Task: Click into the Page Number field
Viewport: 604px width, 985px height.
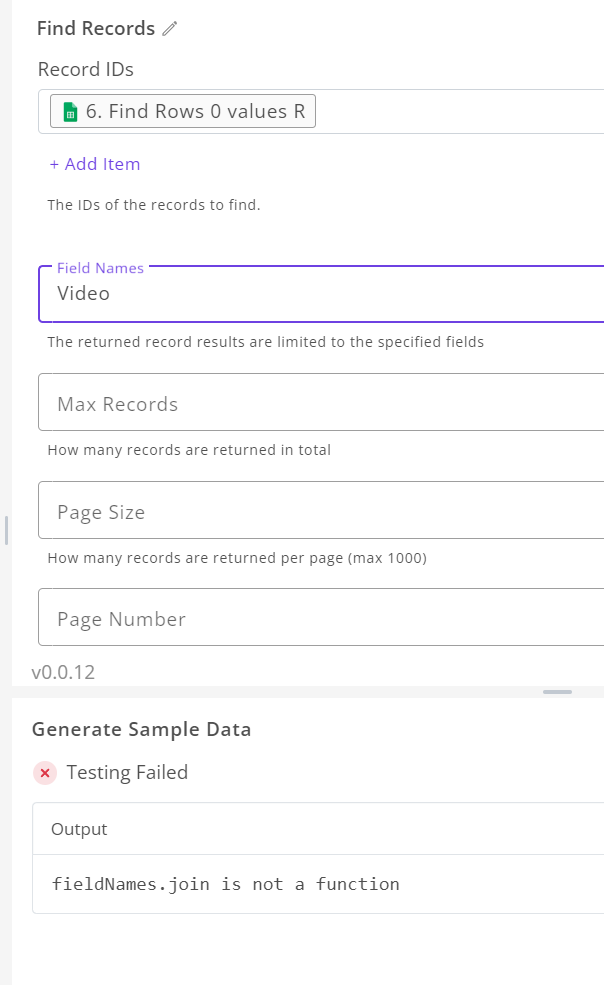Action: (x=321, y=617)
